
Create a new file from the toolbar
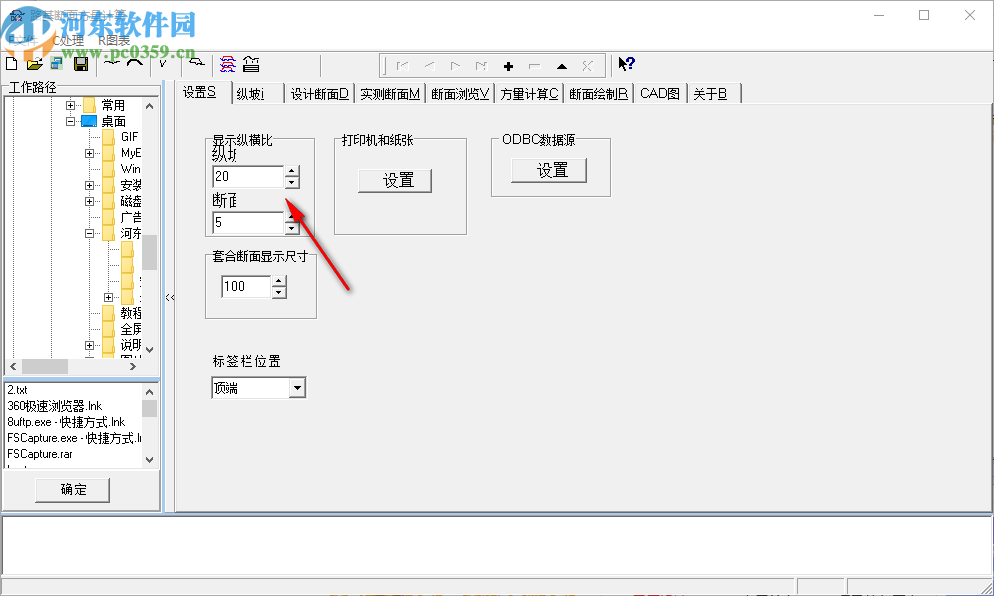tap(10, 63)
